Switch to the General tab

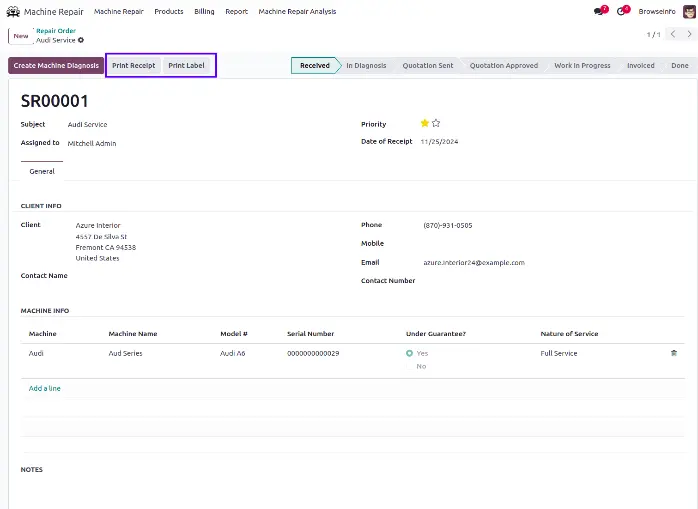tap(42, 171)
